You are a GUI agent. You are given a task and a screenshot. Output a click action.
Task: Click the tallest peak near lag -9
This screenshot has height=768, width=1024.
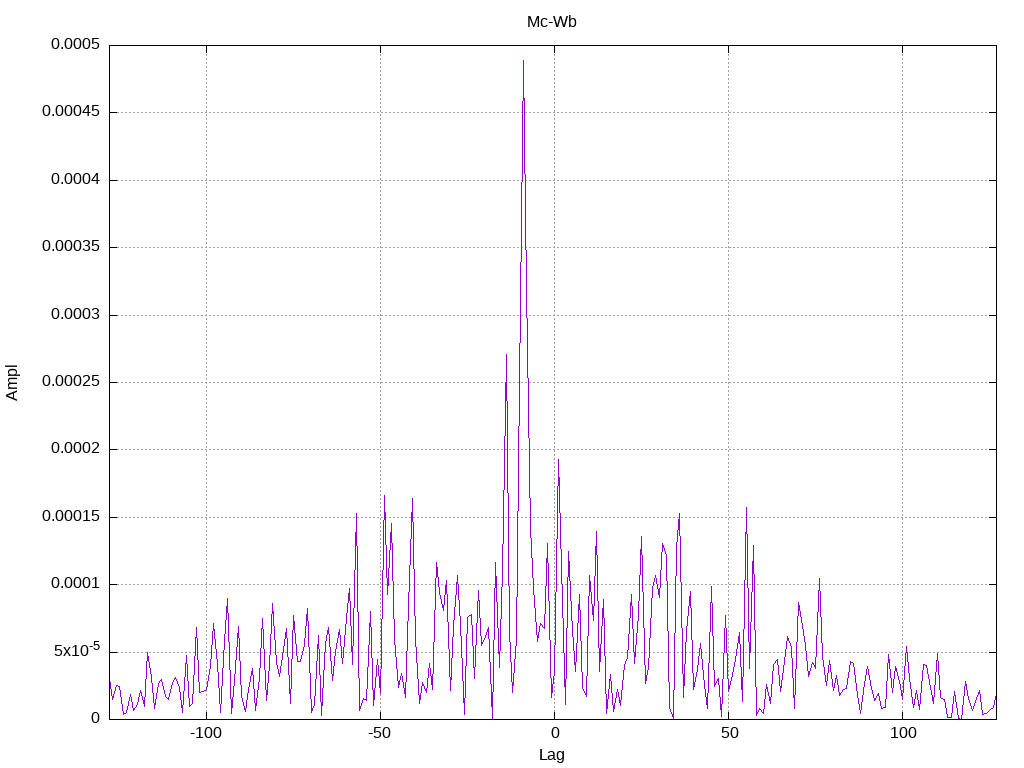[523, 61]
